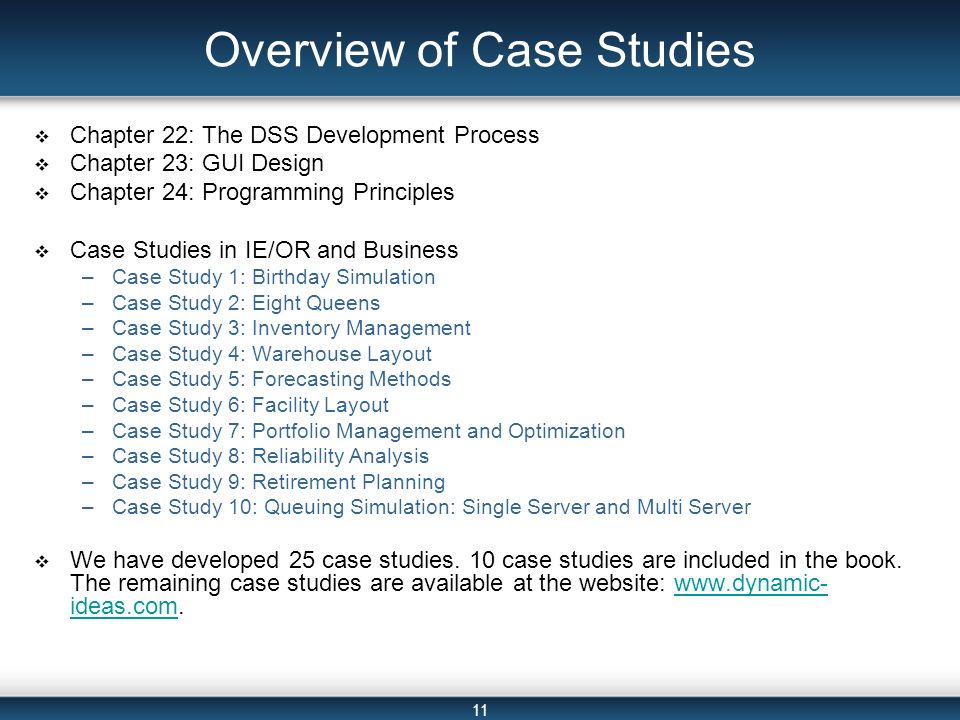The image size is (960, 720).
Task: Open Case Study 2: Eight Queens
Action: [246, 302]
